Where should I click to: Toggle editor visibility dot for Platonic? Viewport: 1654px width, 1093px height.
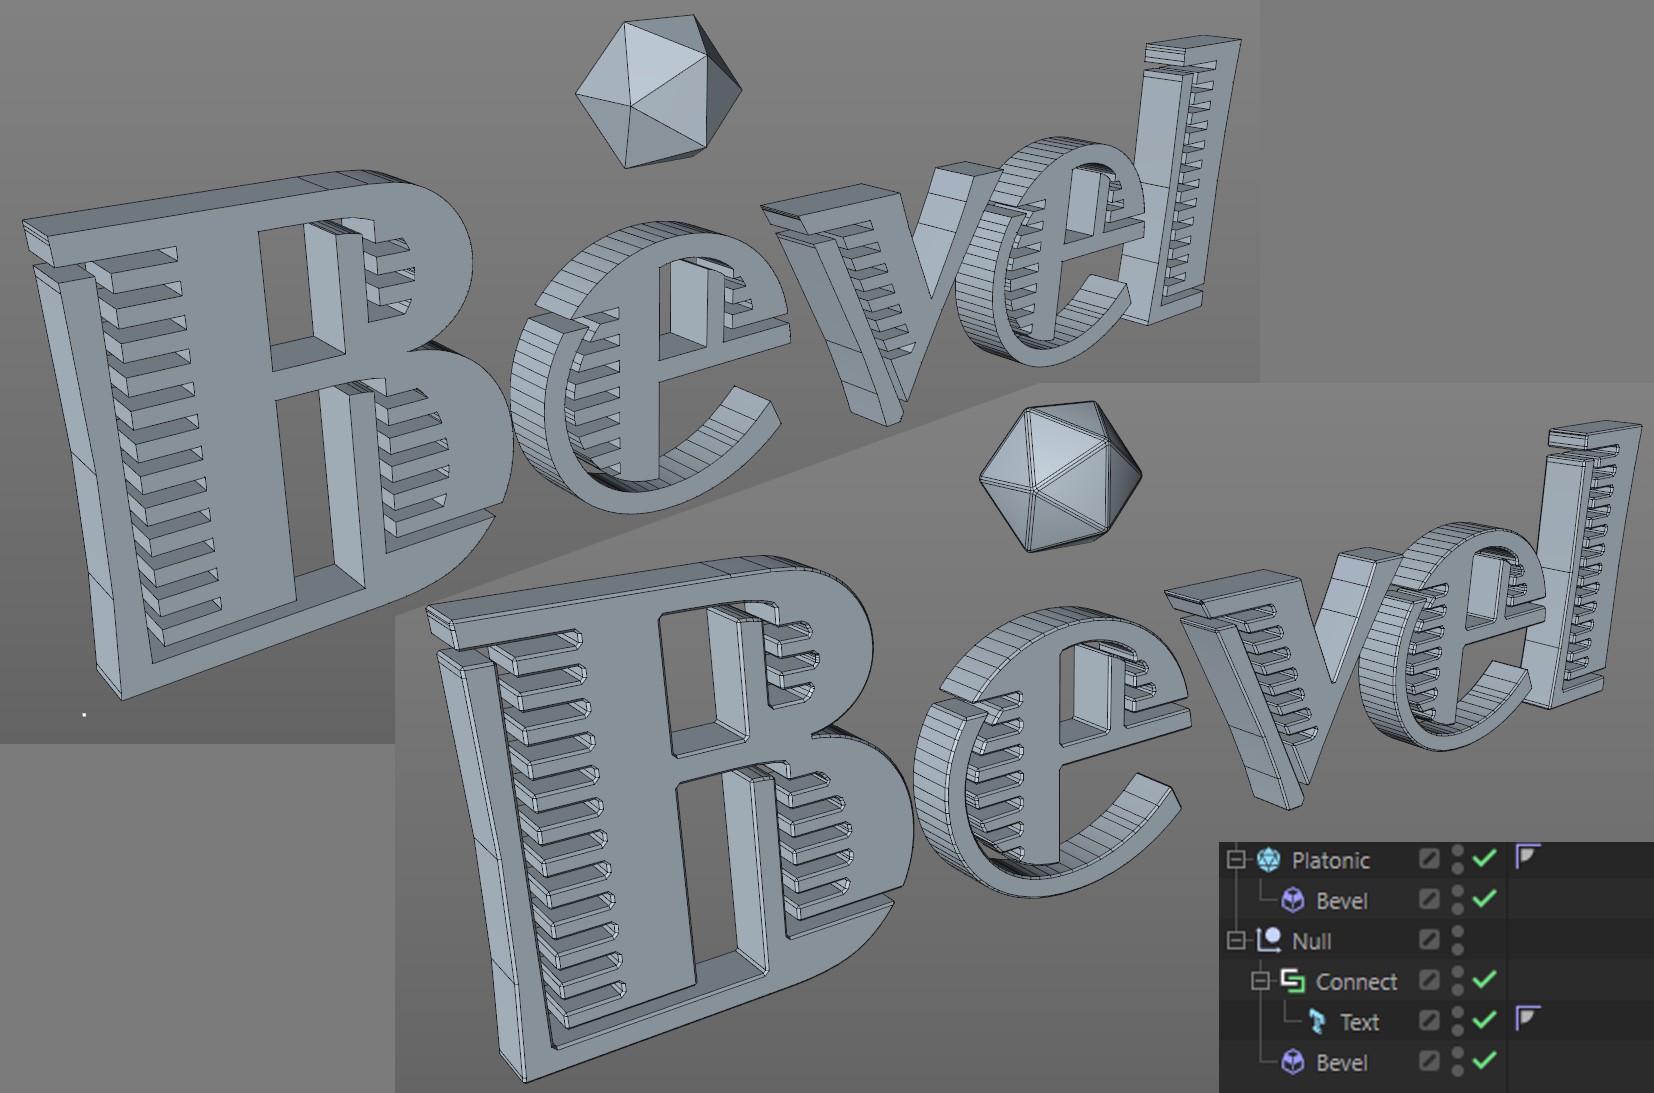[1458, 851]
